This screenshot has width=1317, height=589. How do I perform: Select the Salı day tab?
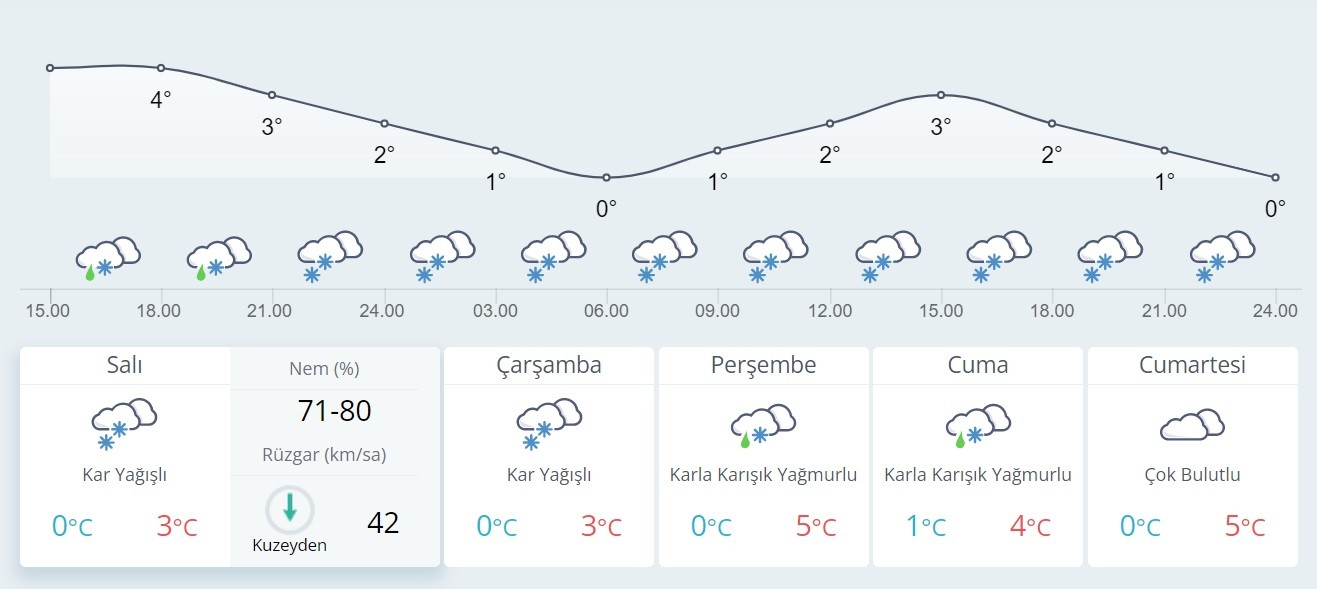pos(125,365)
